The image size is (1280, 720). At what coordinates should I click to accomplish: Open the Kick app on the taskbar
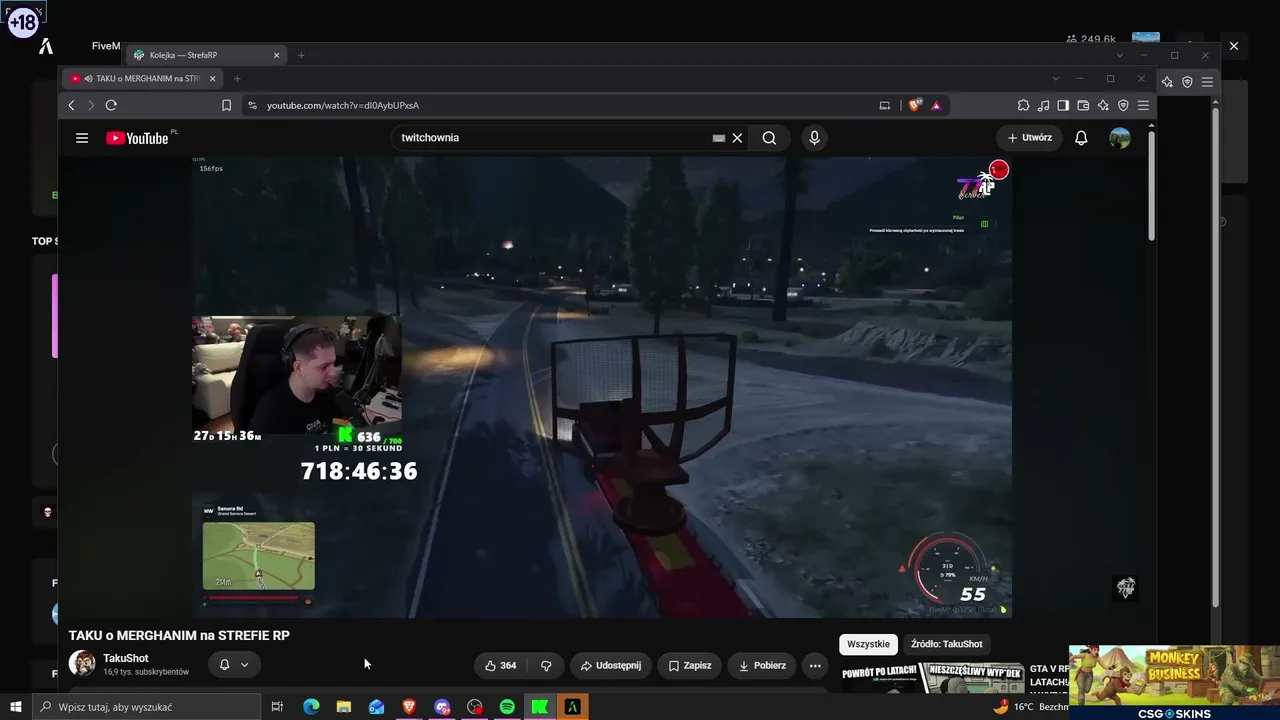click(540, 707)
